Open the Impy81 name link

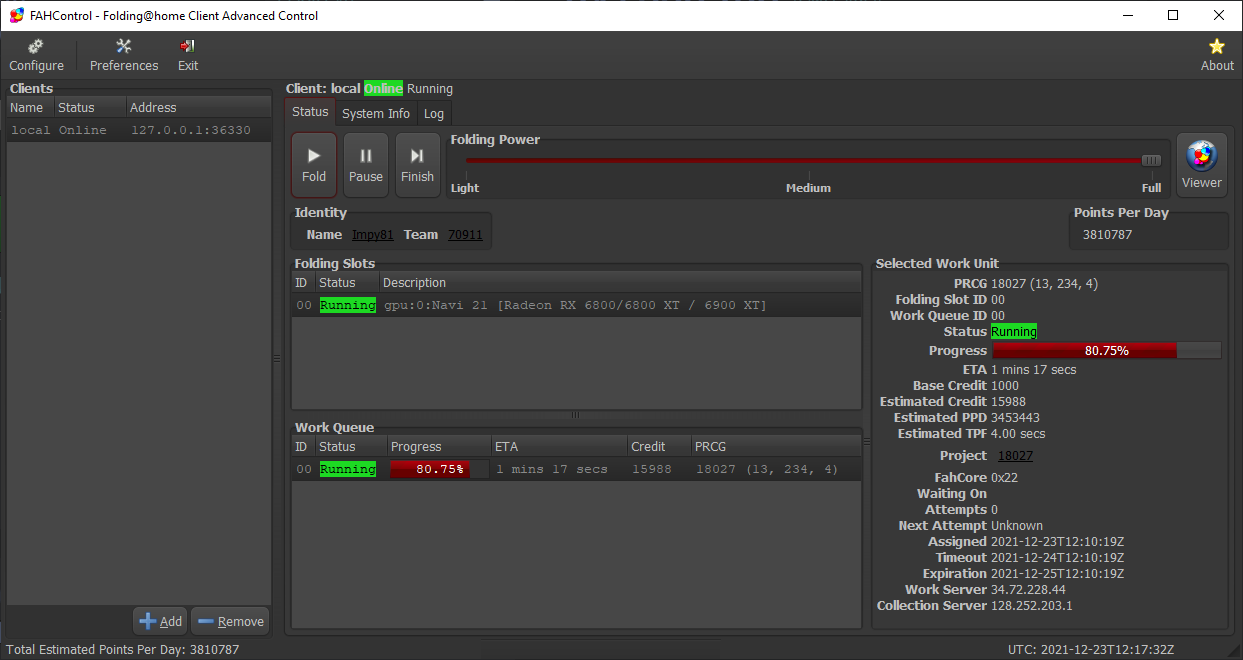pyautogui.click(x=373, y=235)
